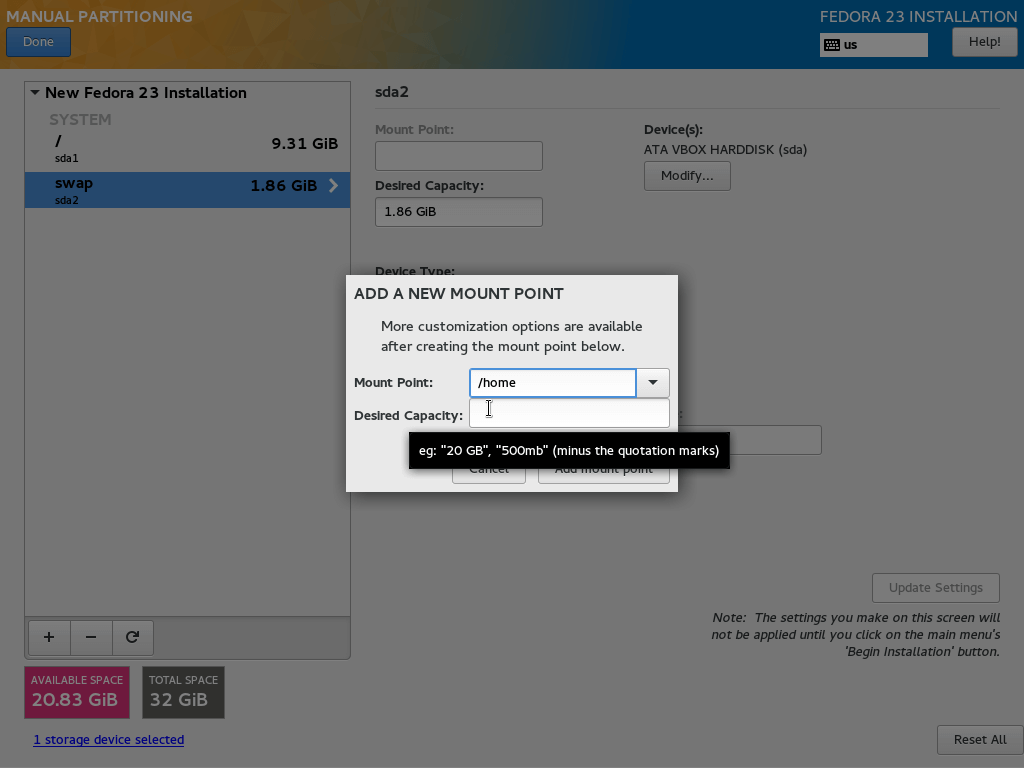Click the reload storage configuration icon
The height and width of the screenshot is (768, 1024).
[133, 637]
